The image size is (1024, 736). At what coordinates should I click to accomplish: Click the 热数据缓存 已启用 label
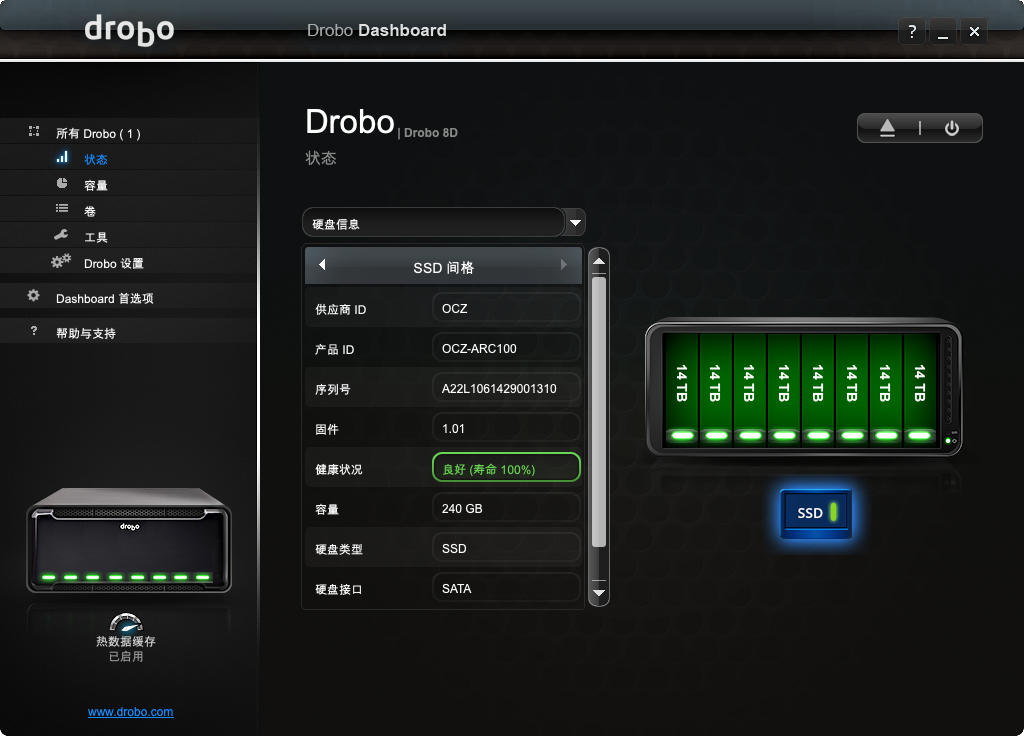pos(126,648)
